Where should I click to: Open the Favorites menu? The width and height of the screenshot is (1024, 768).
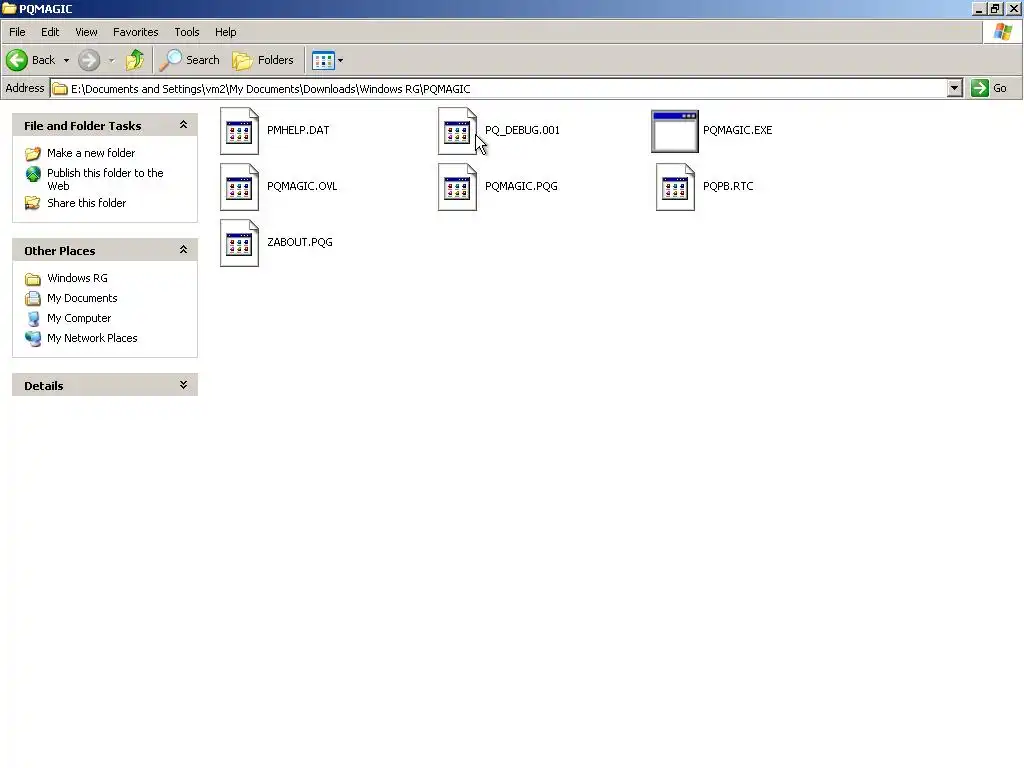click(135, 32)
